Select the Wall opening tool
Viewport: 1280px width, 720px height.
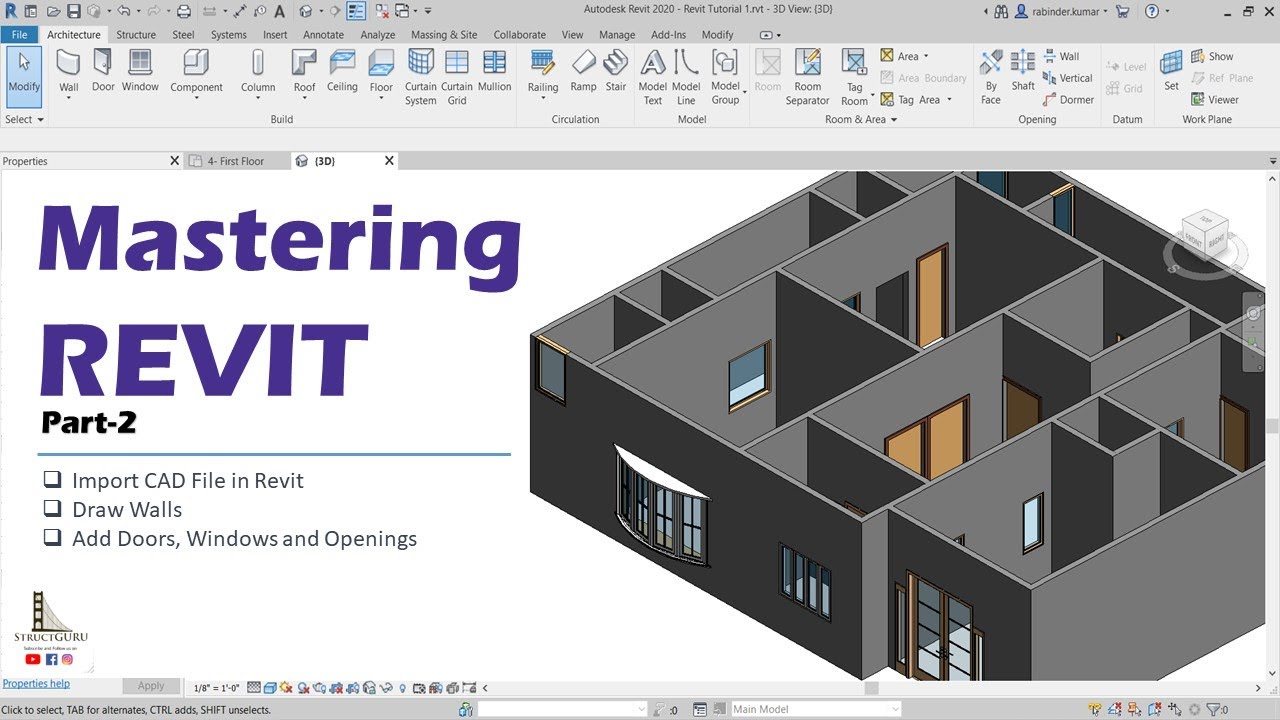point(1061,57)
